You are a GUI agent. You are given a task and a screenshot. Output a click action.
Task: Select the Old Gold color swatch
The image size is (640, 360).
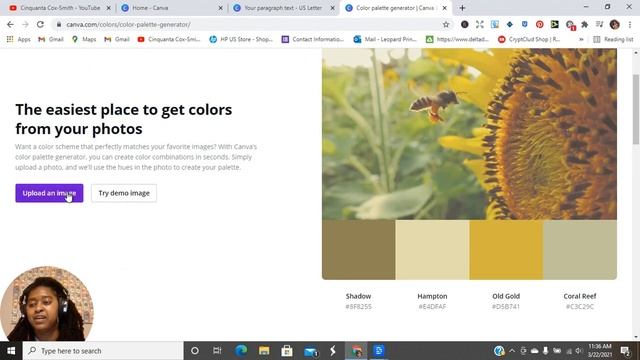tap(506, 250)
